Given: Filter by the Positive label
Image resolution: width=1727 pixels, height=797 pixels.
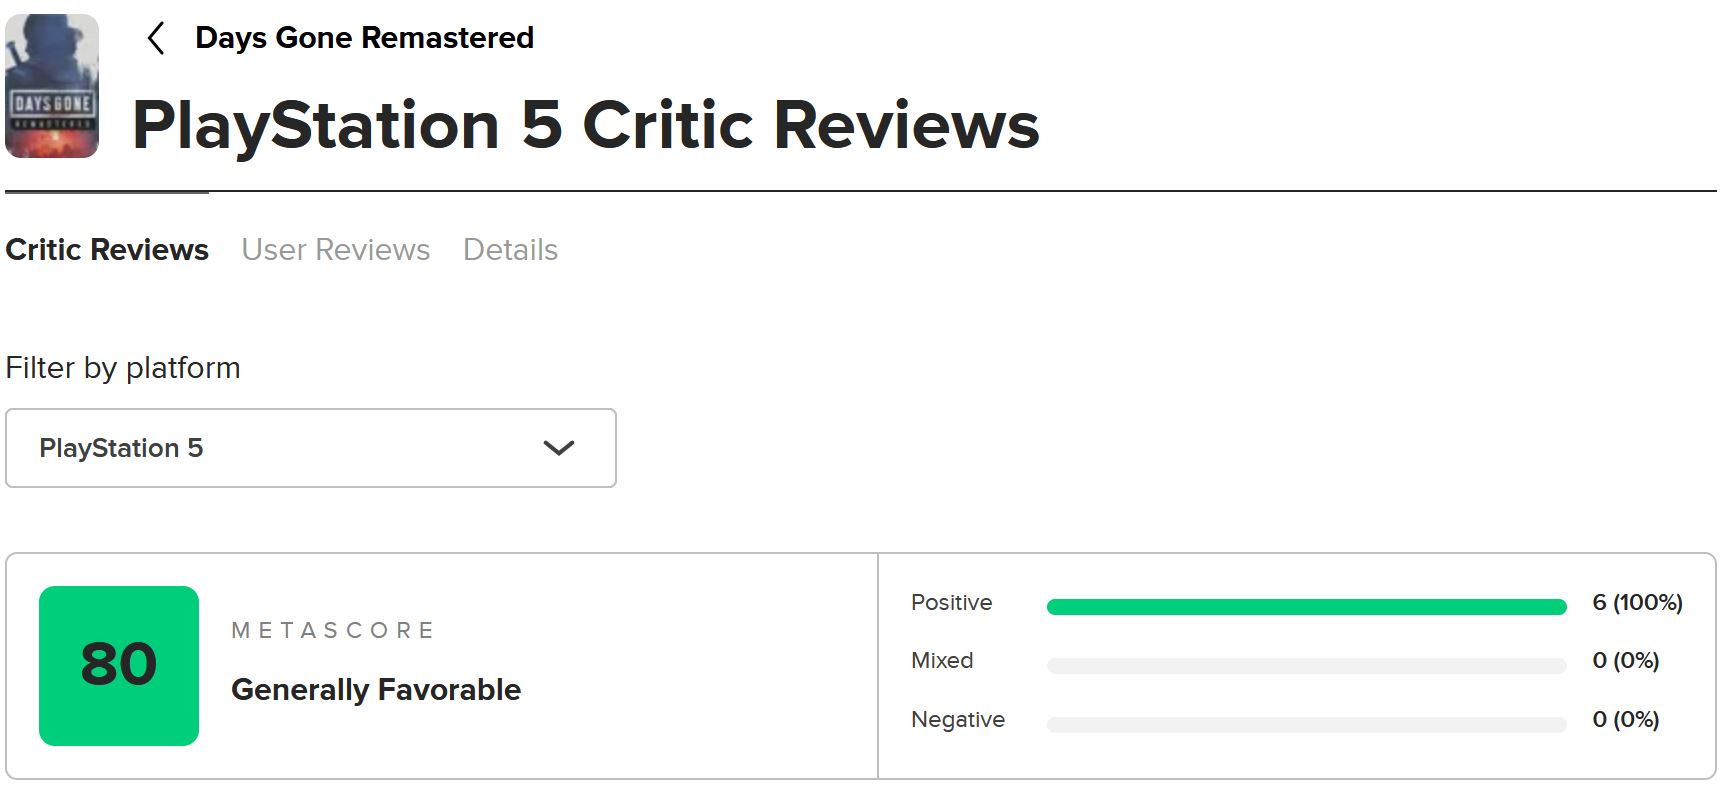Looking at the screenshot, I should tap(951, 603).
